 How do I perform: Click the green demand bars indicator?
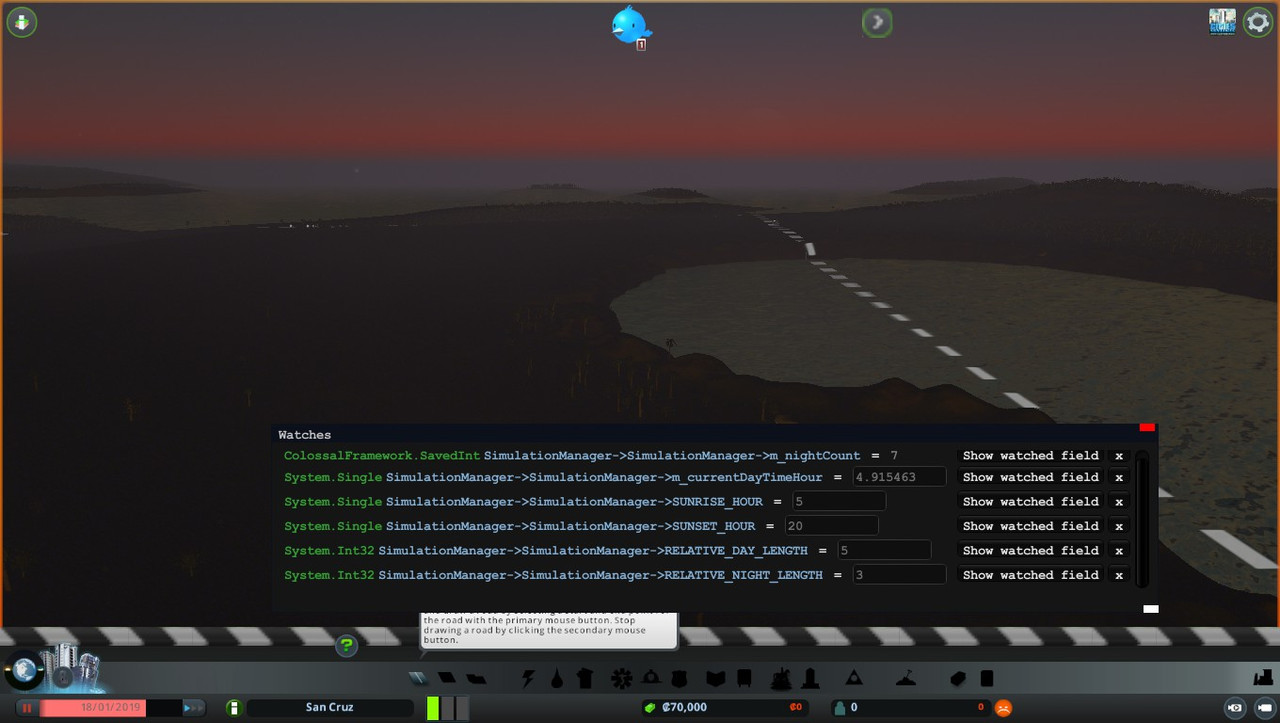pos(447,708)
